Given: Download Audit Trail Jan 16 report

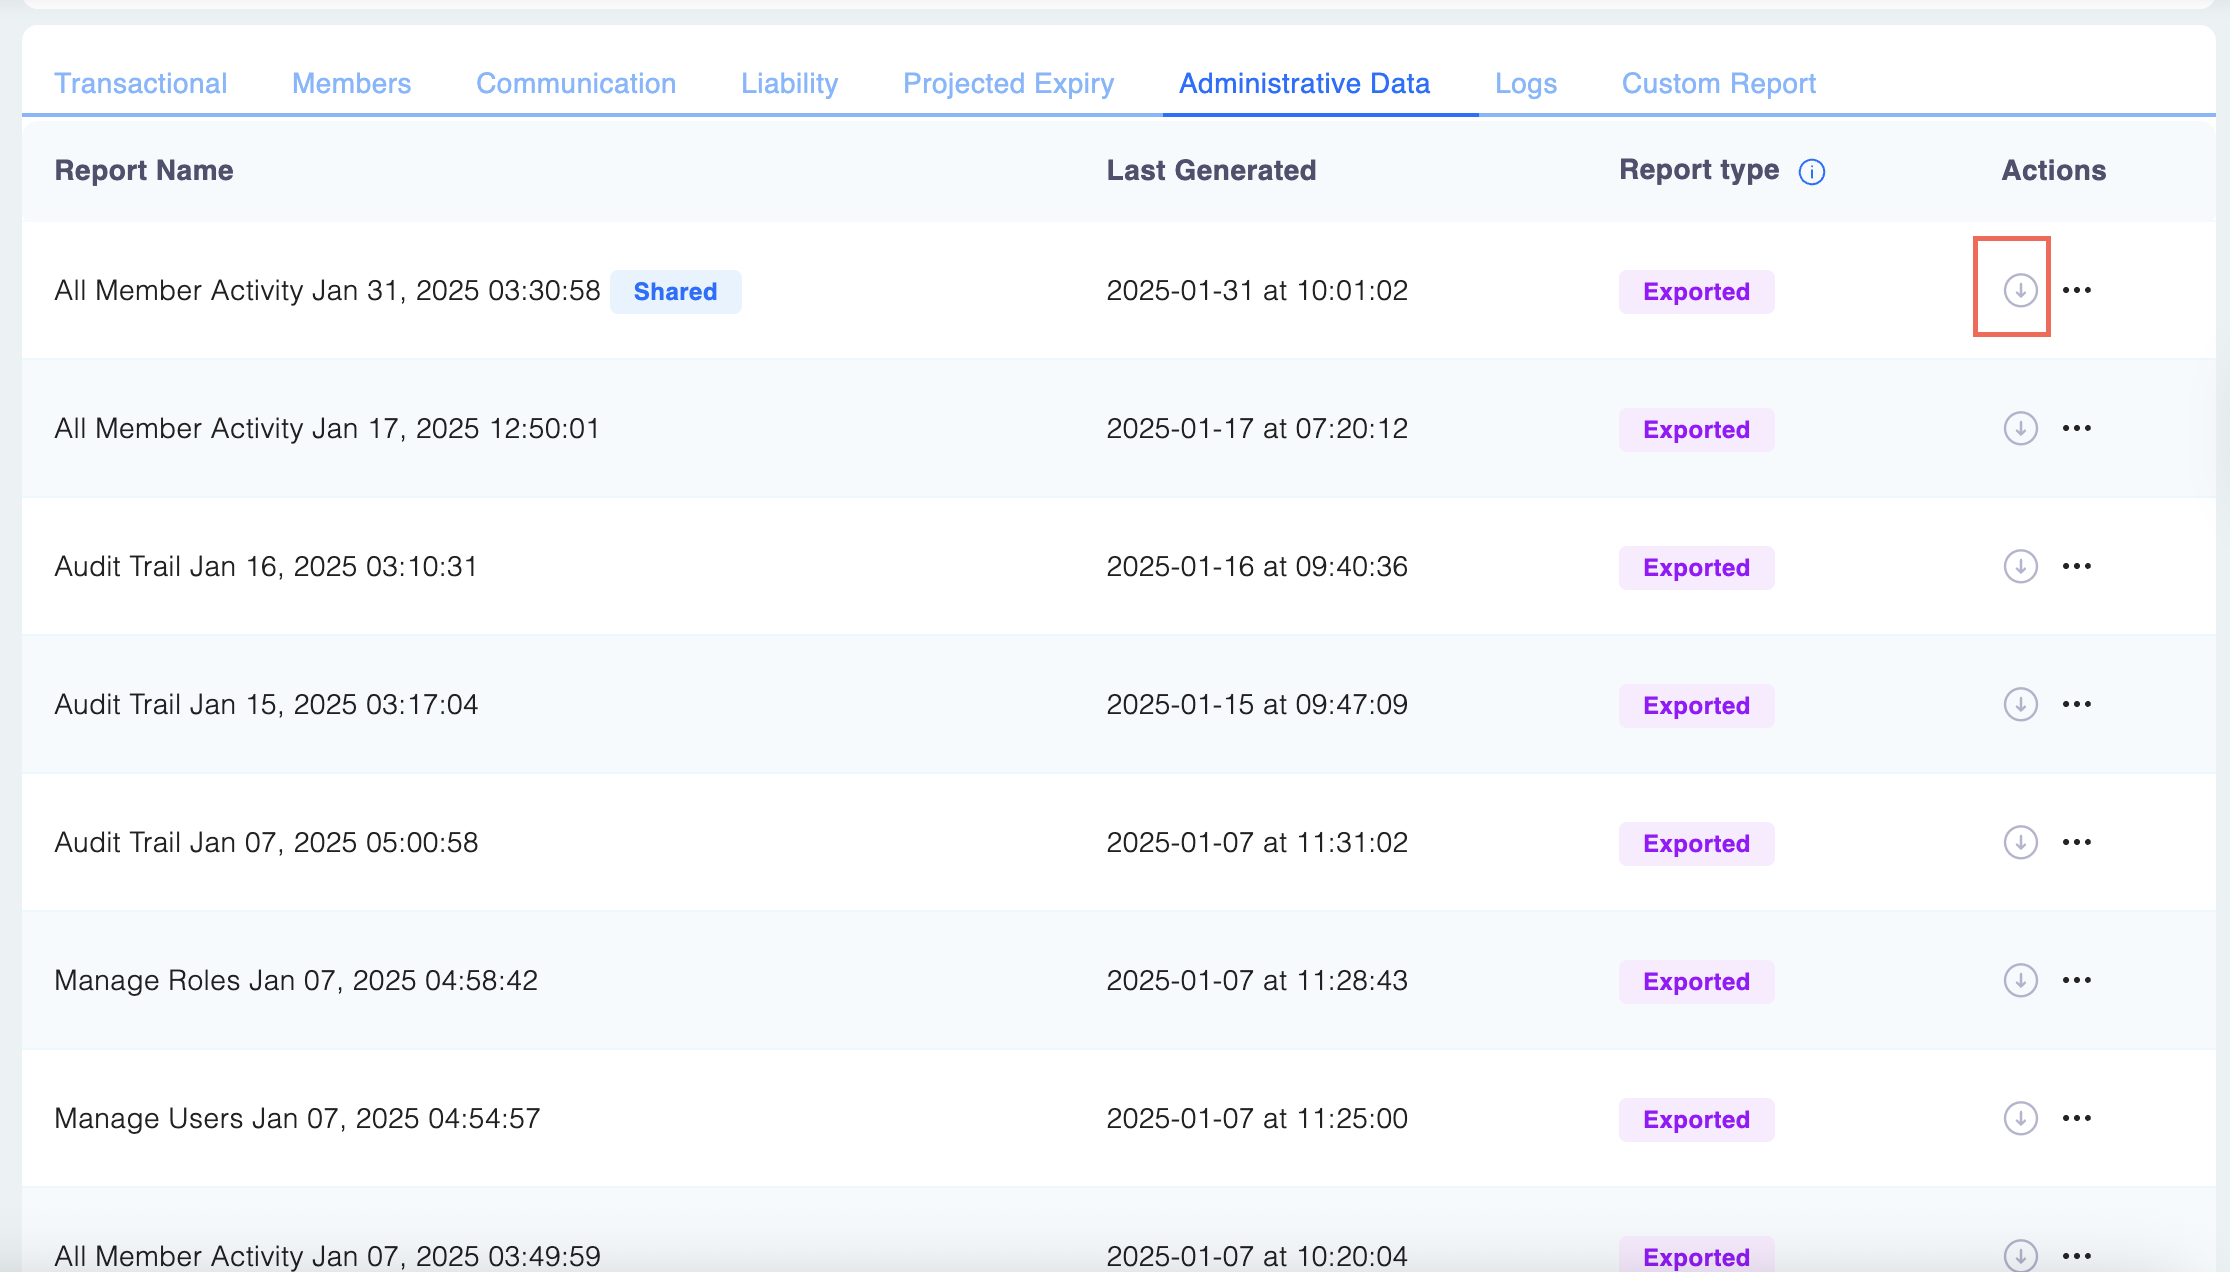Looking at the screenshot, I should (x=2020, y=566).
